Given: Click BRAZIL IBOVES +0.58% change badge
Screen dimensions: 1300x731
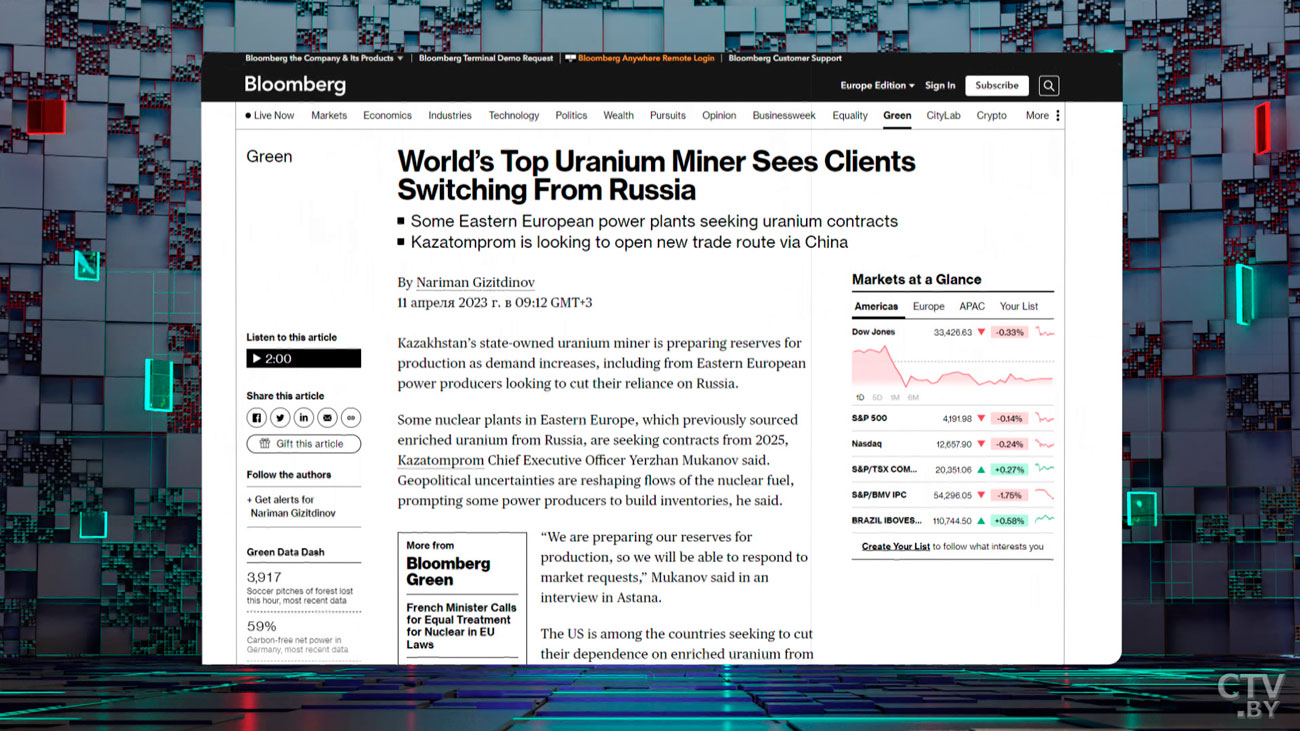Looking at the screenshot, I should click(1010, 521).
